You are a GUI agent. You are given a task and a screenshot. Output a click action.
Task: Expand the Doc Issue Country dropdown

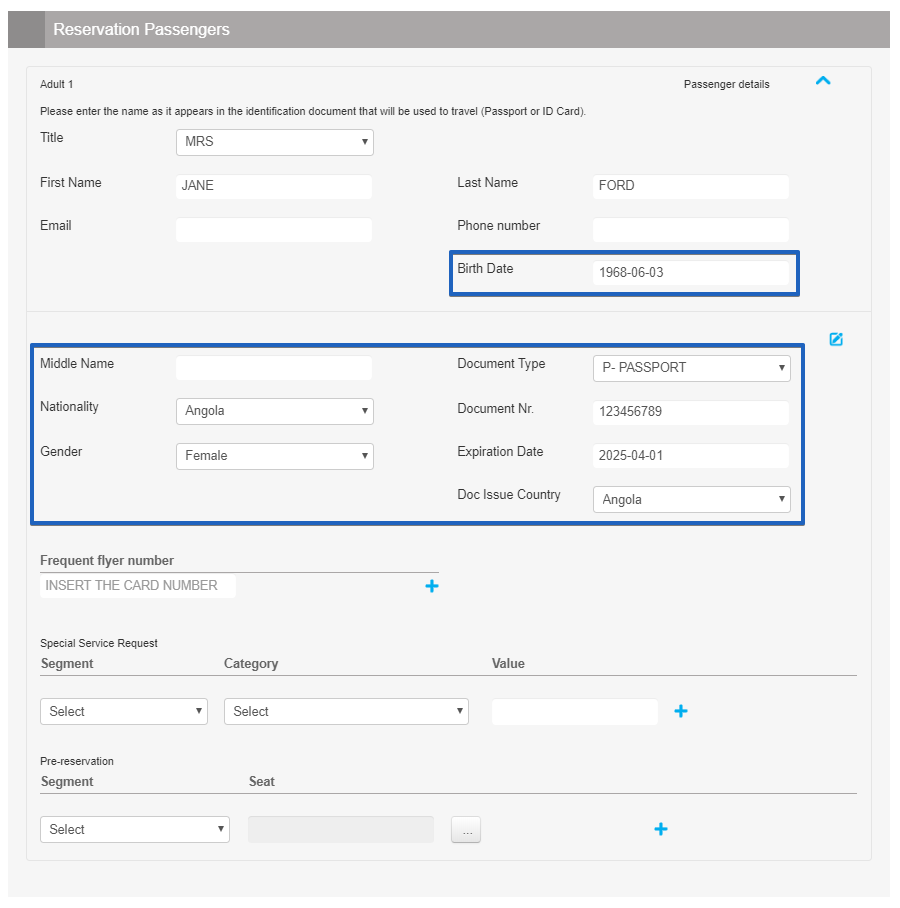[691, 500]
